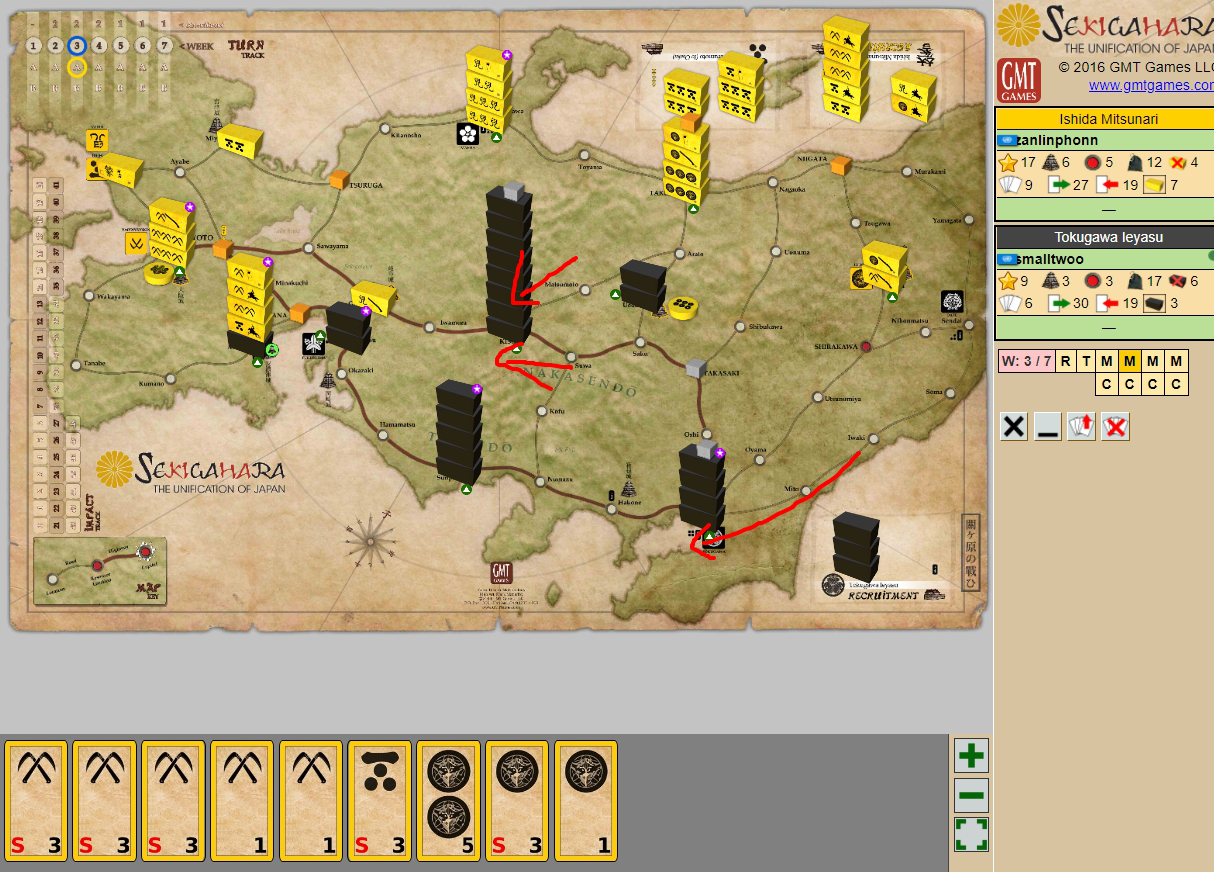Click the gray cube at Takasaki
Screen dimensions: 1214x872
pos(696,367)
